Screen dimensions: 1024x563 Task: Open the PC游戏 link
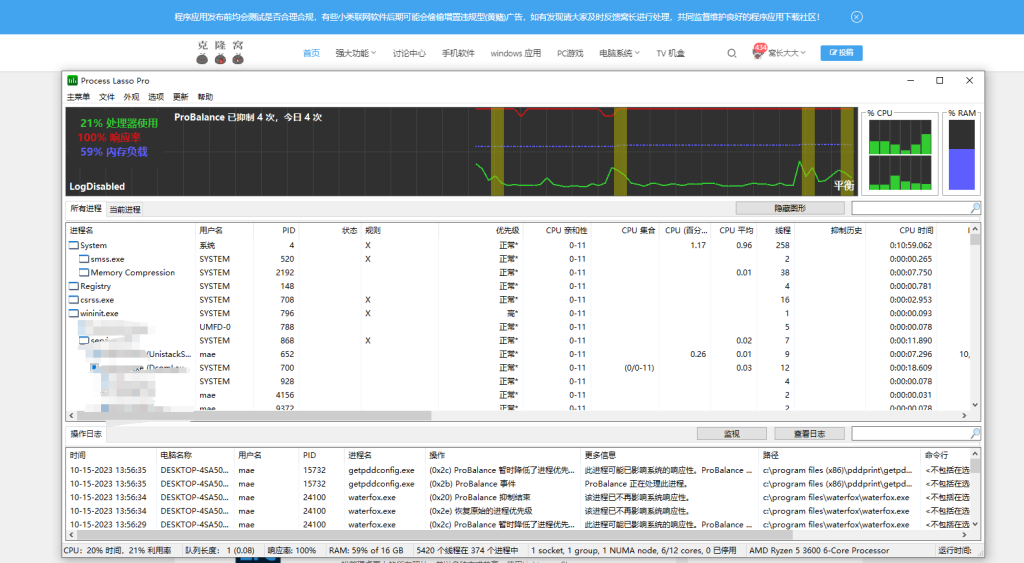point(569,54)
